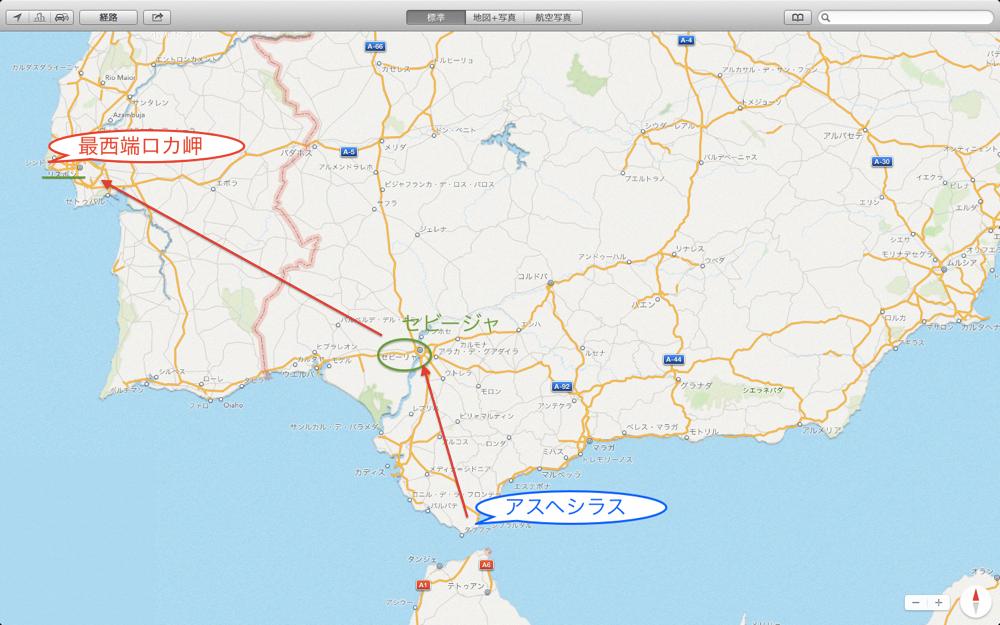Viewport: 1000px width, 625px height.
Task: Select the Azambuja town label
Action: point(129,115)
